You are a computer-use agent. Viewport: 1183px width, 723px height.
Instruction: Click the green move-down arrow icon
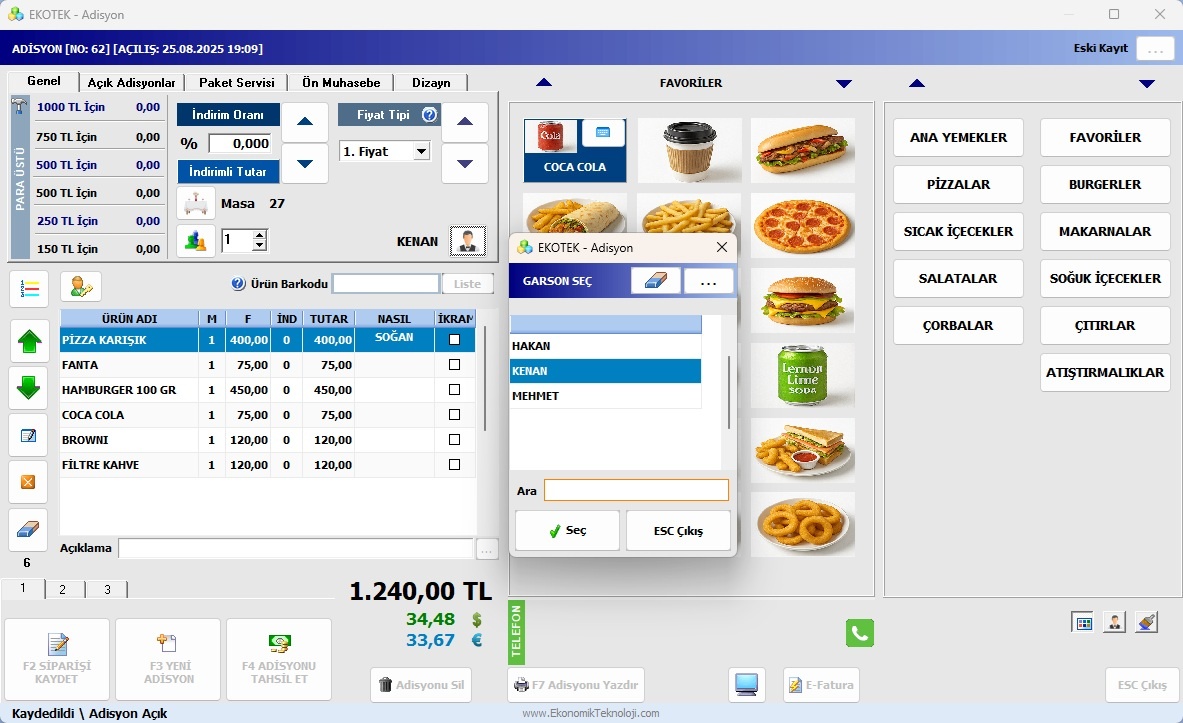click(29, 388)
